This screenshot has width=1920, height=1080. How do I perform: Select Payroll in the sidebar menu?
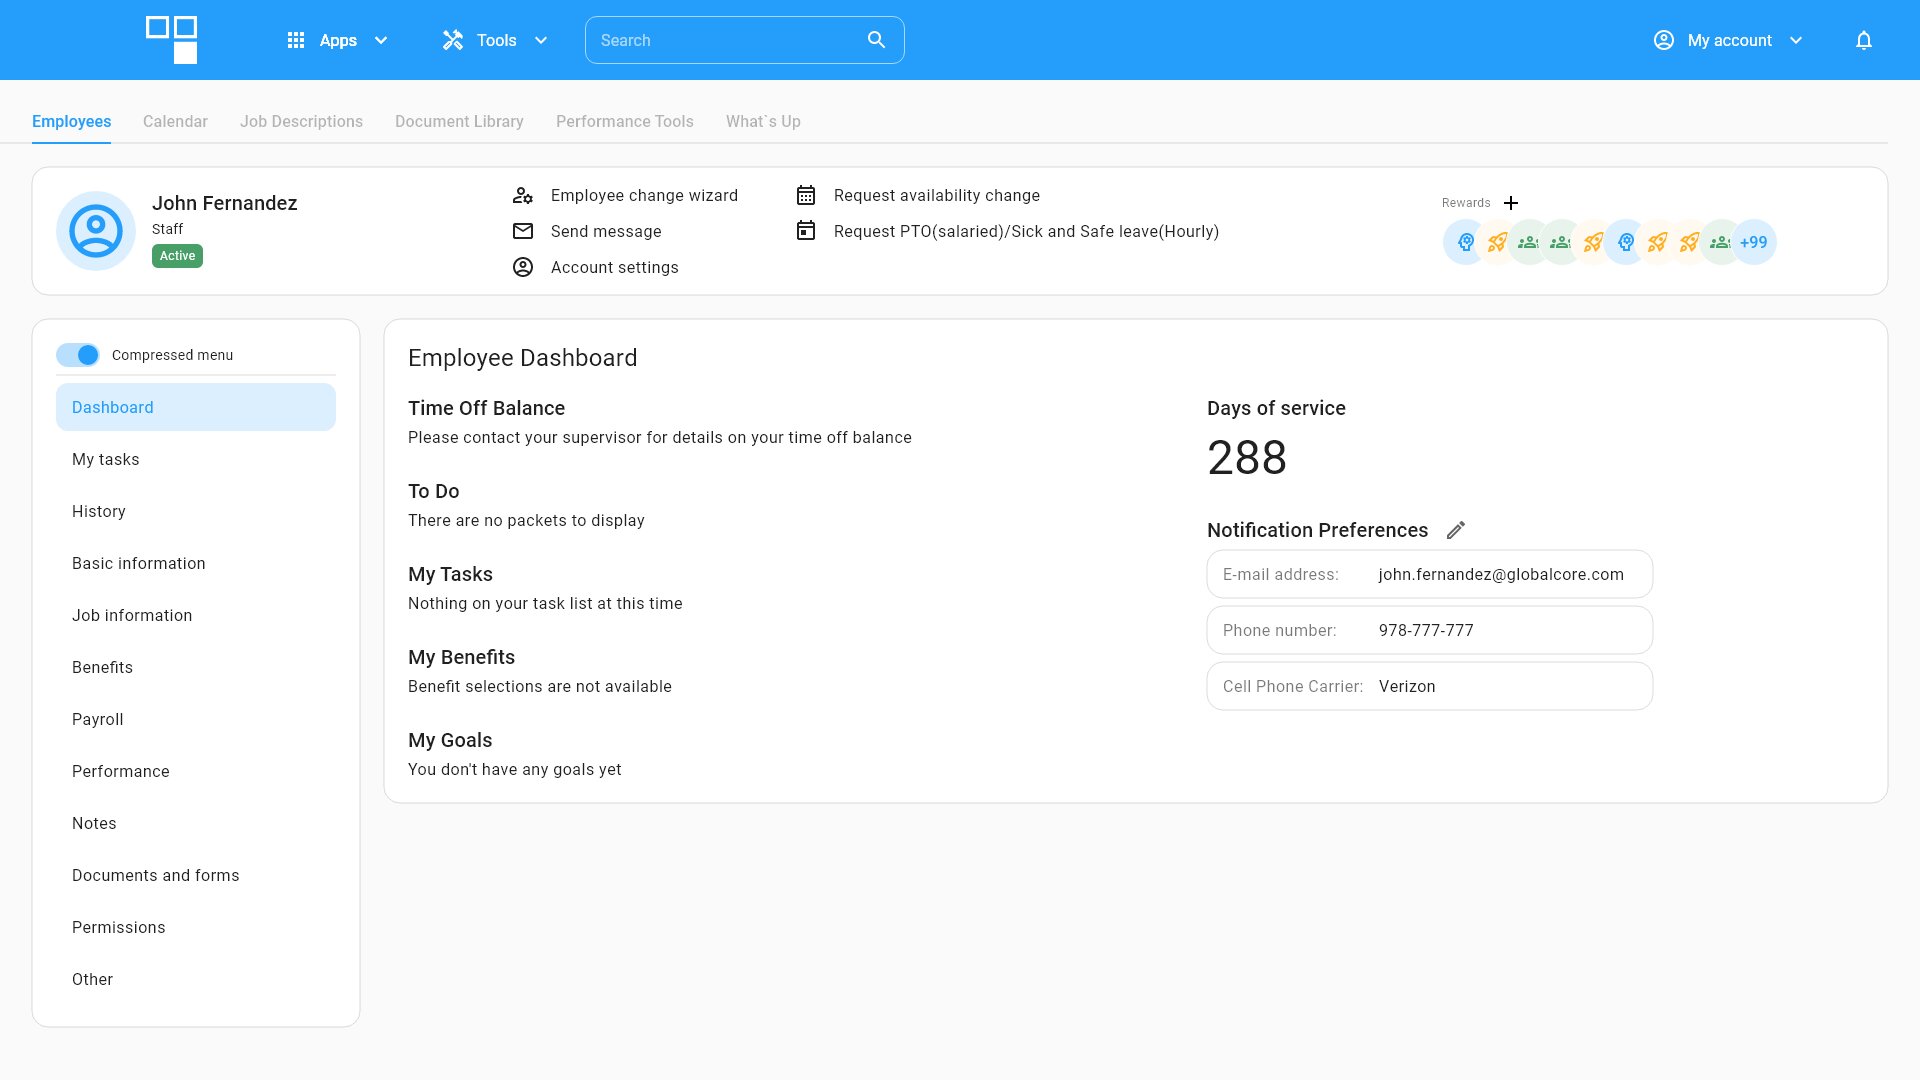pos(98,719)
